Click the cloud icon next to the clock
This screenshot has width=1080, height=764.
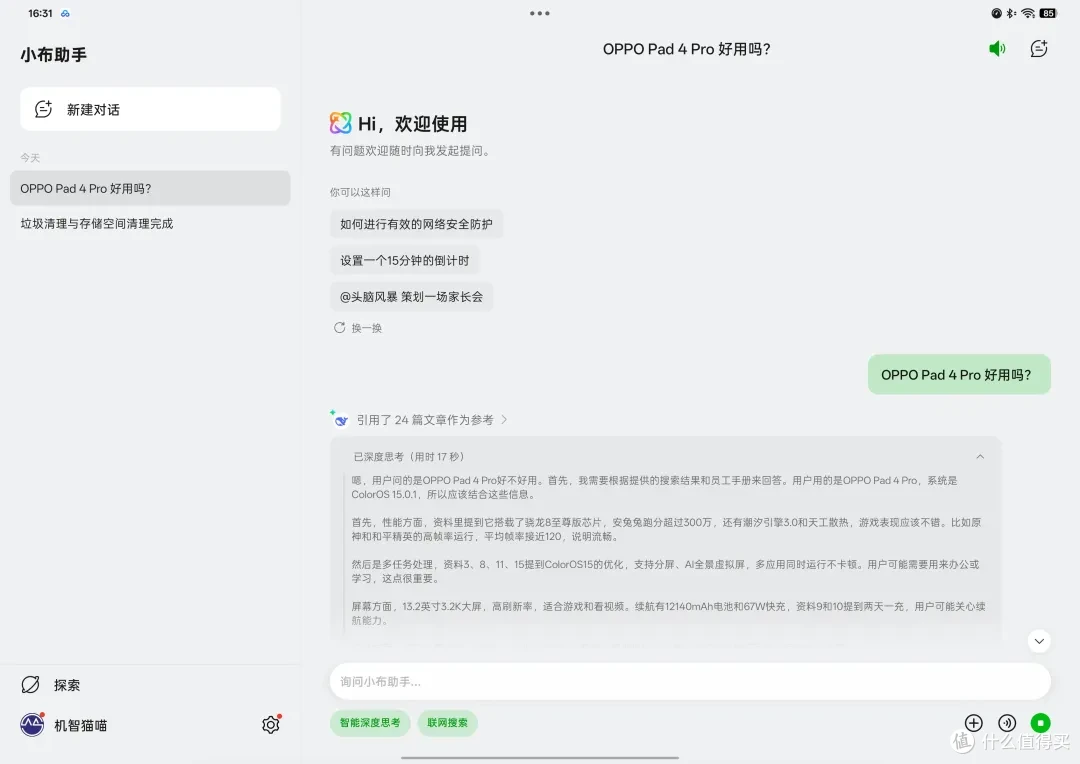(x=65, y=13)
